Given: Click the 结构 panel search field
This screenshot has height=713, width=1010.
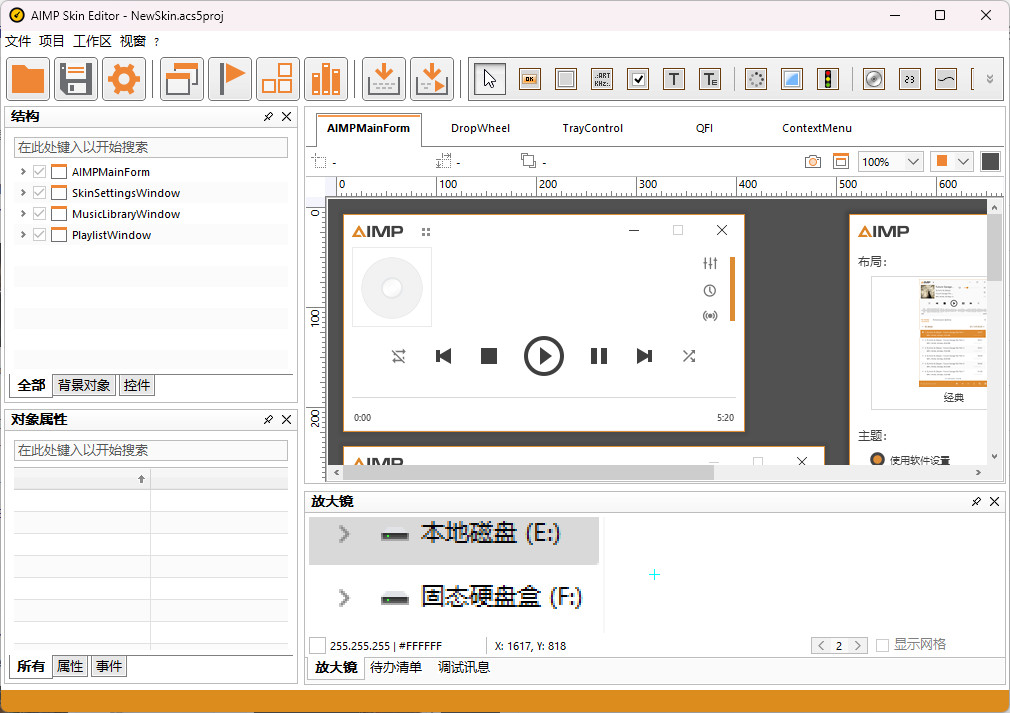Looking at the screenshot, I should (151, 147).
